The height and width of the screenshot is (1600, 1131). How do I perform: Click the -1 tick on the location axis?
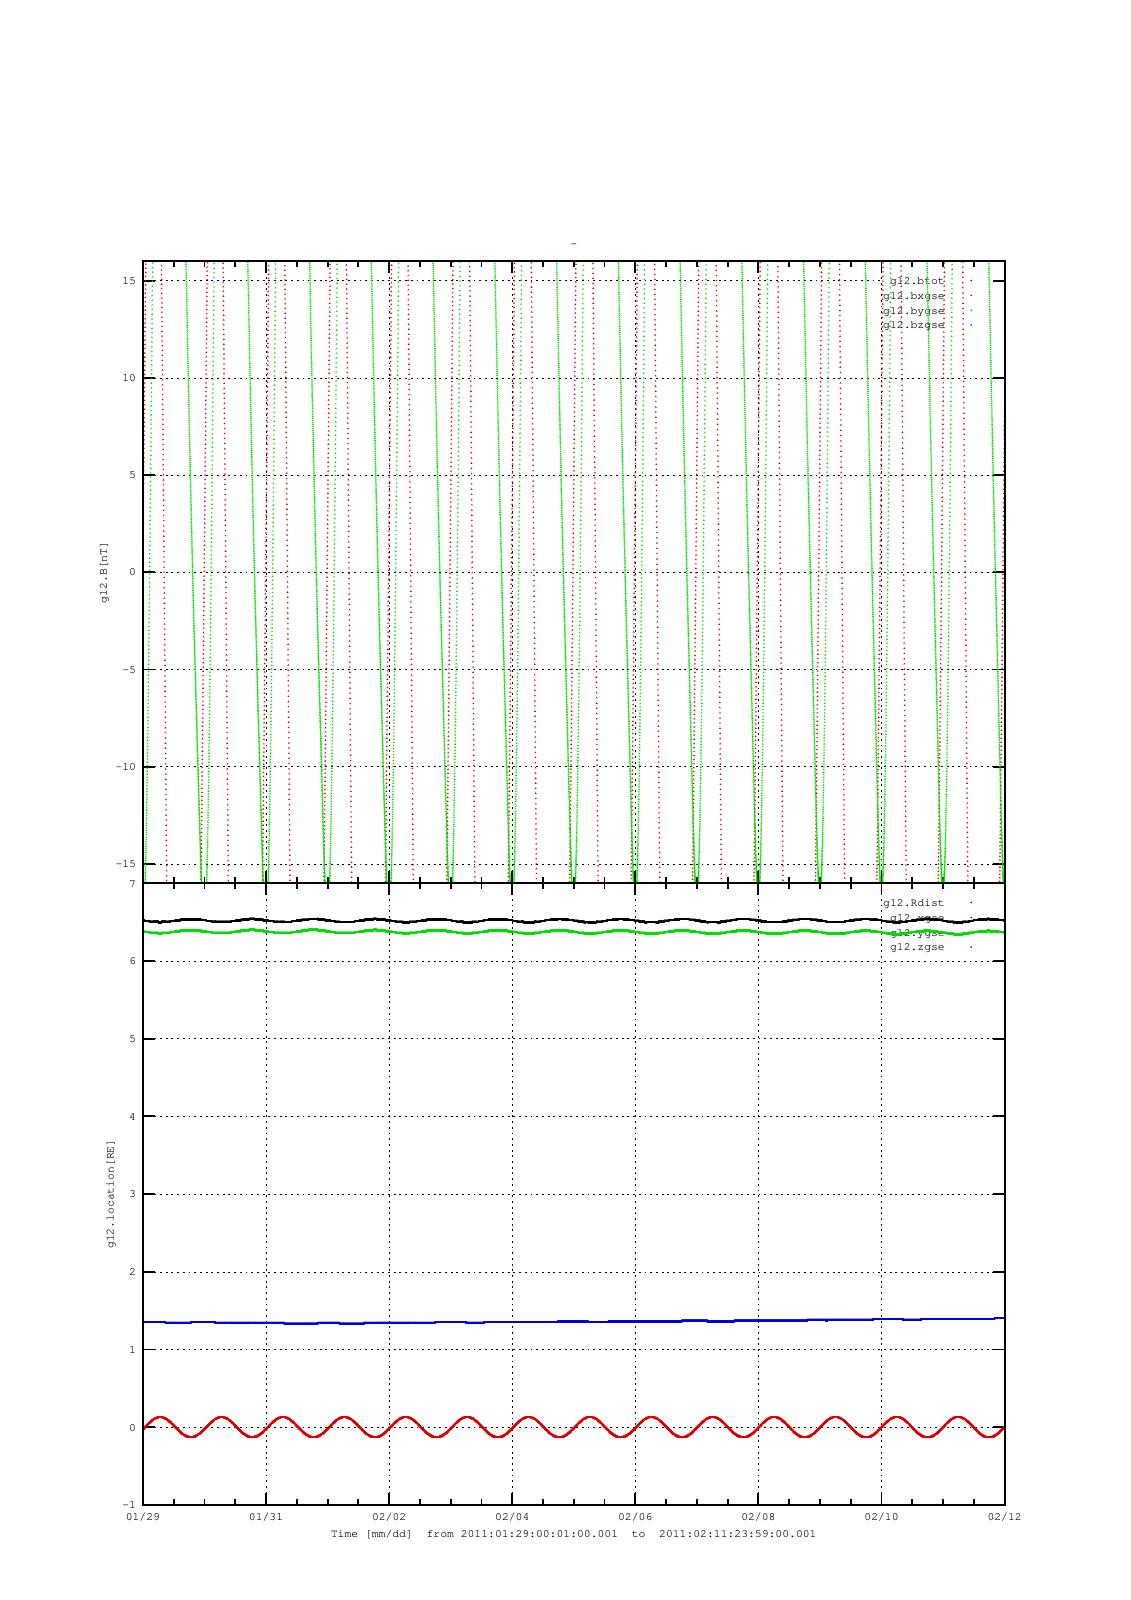(129, 1505)
